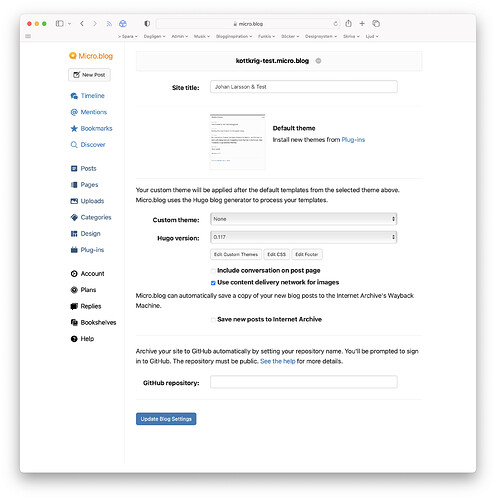Check Save new posts to Internet Archive

213,320
